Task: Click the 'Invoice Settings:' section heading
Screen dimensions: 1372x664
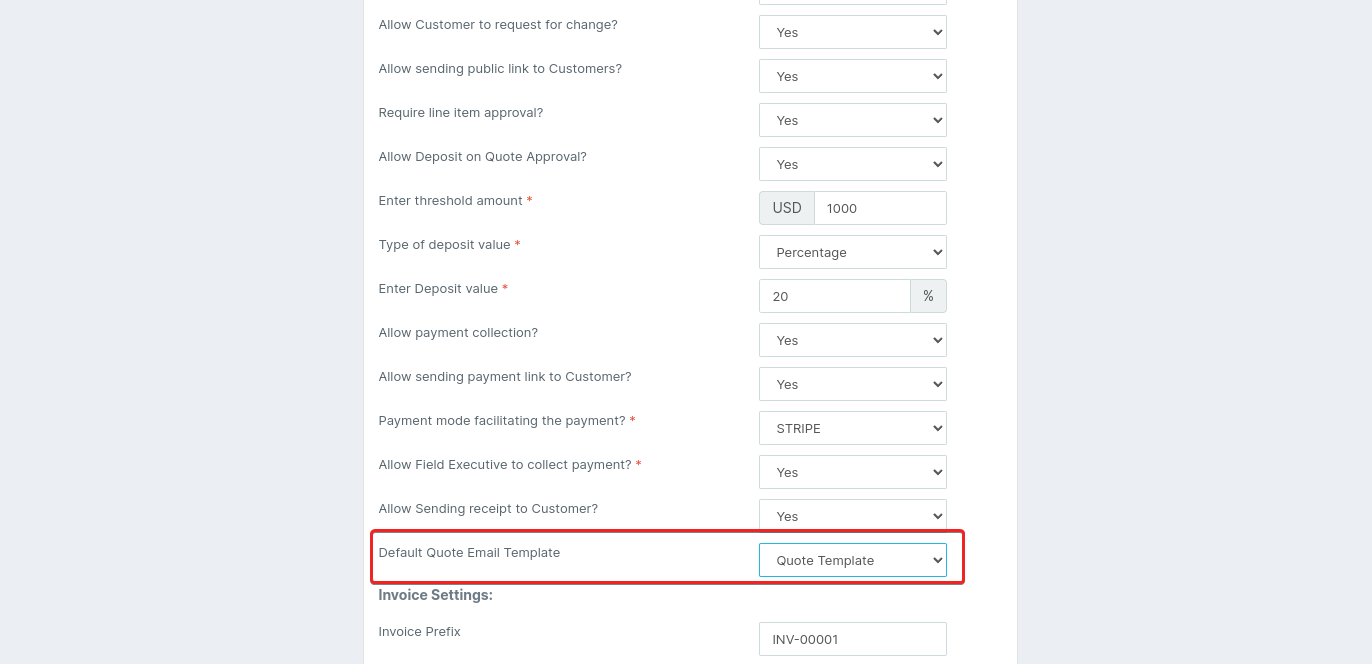Action: click(x=435, y=595)
